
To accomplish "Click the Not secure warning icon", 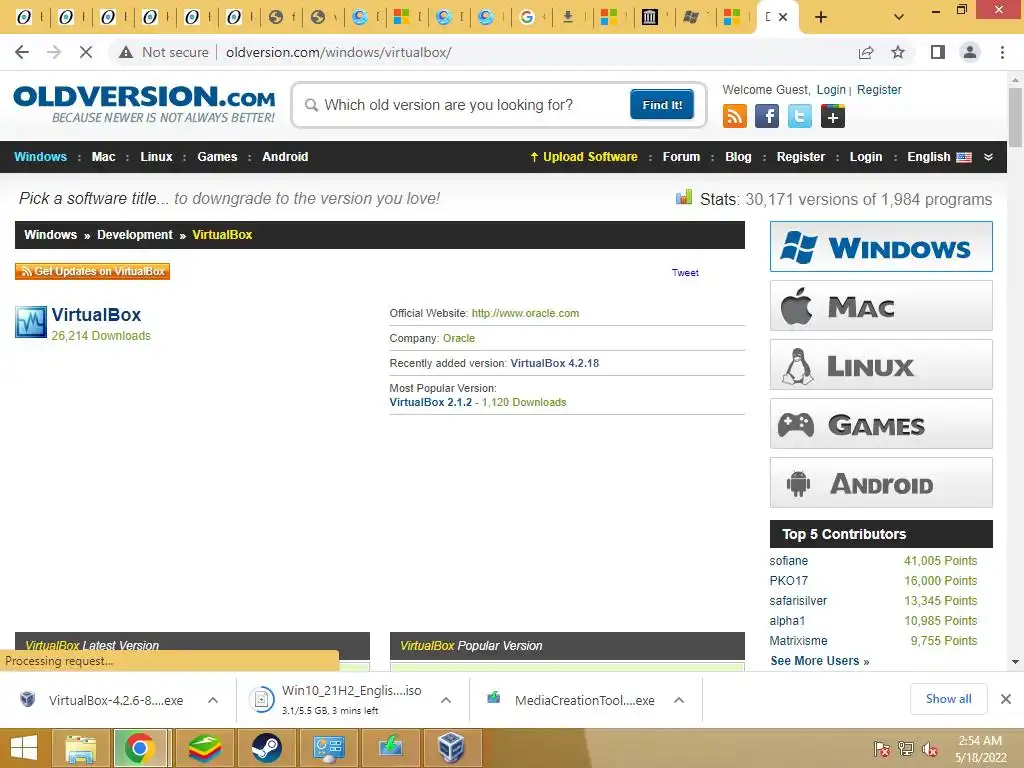I will pos(126,52).
